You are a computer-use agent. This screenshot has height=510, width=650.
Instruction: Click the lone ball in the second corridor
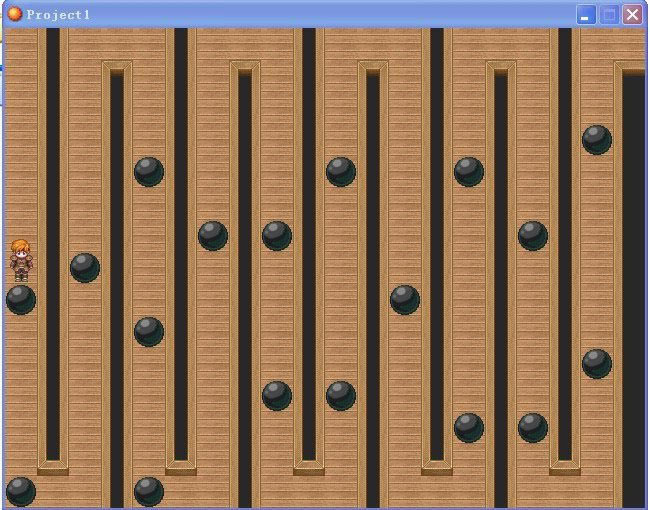(x=85, y=267)
